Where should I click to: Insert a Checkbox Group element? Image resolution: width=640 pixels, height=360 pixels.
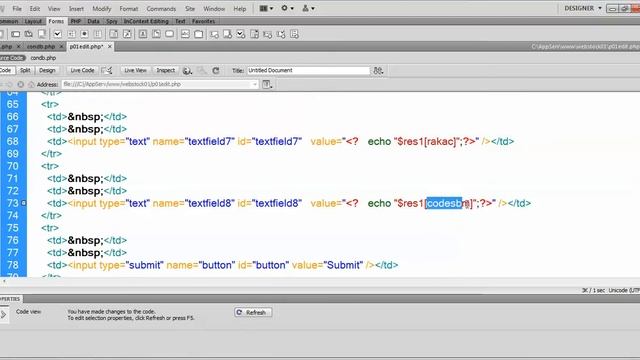click(71, 34)
